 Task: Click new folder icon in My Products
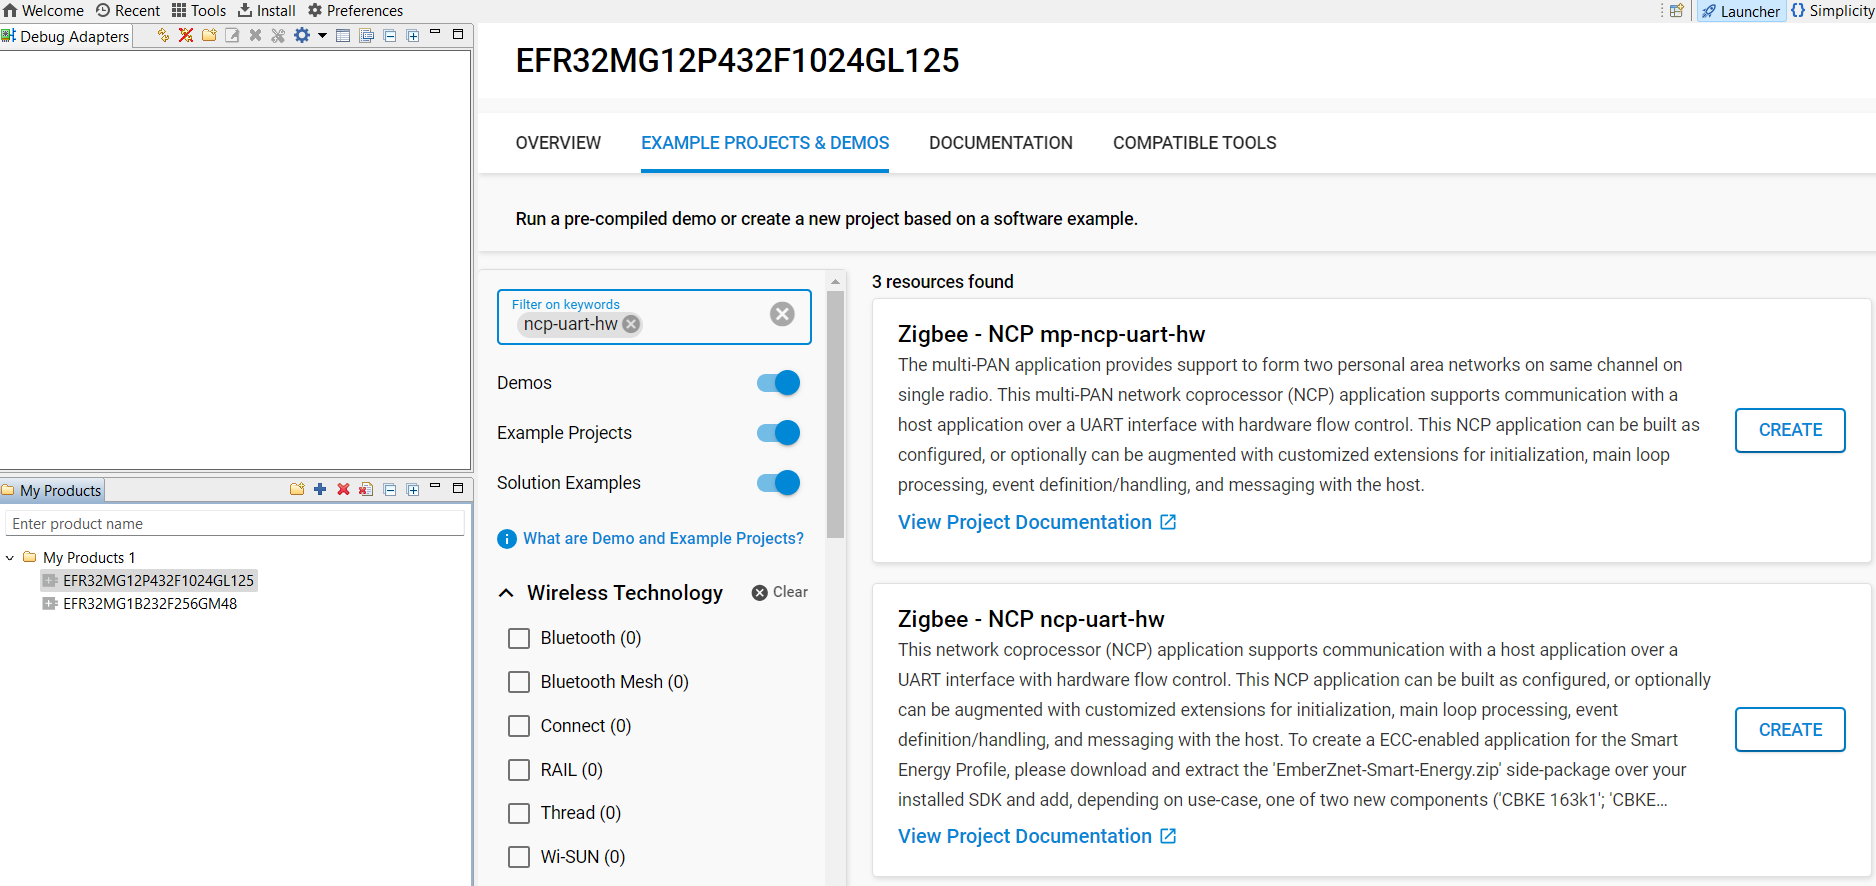coord(297,489)
